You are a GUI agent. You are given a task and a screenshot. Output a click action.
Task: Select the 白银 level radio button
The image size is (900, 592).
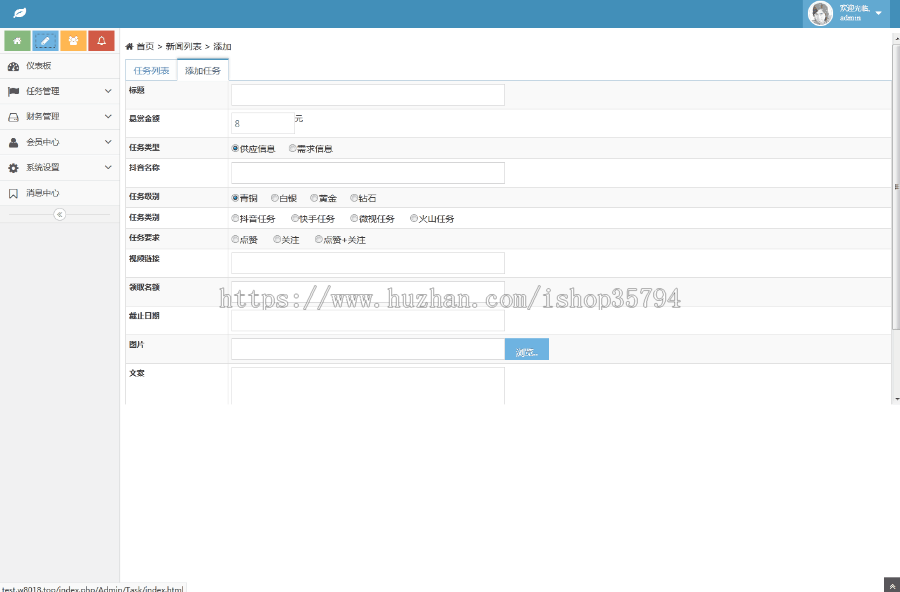[274, 198]
